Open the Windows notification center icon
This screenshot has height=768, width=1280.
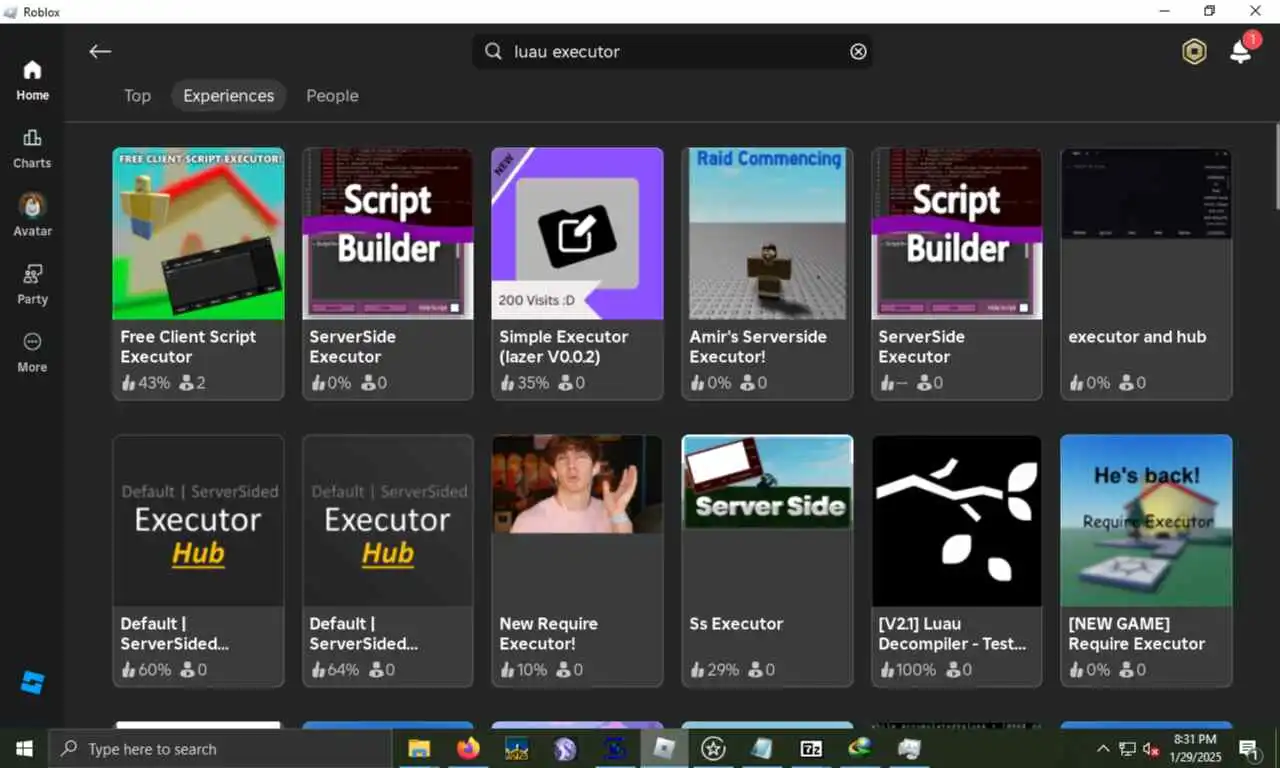pos(1249,749)
